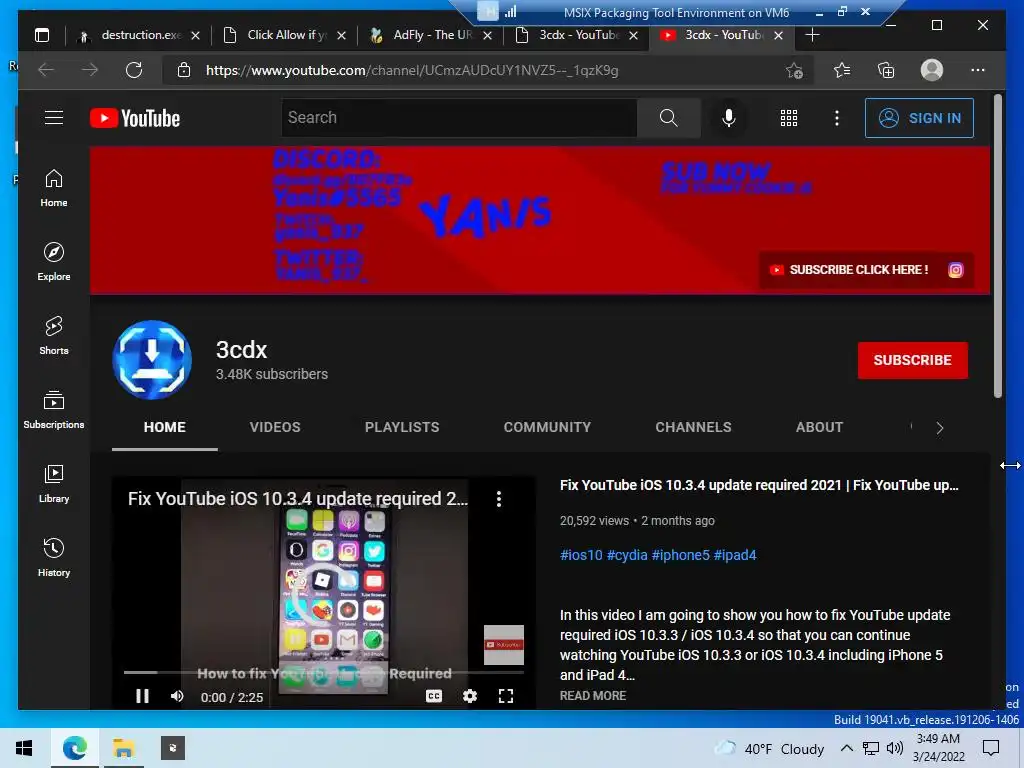This screenshot has width=1024, height=768.
Task: Open the taskbar volume icon
Action: pyautogui.click(x=895, y=748)
